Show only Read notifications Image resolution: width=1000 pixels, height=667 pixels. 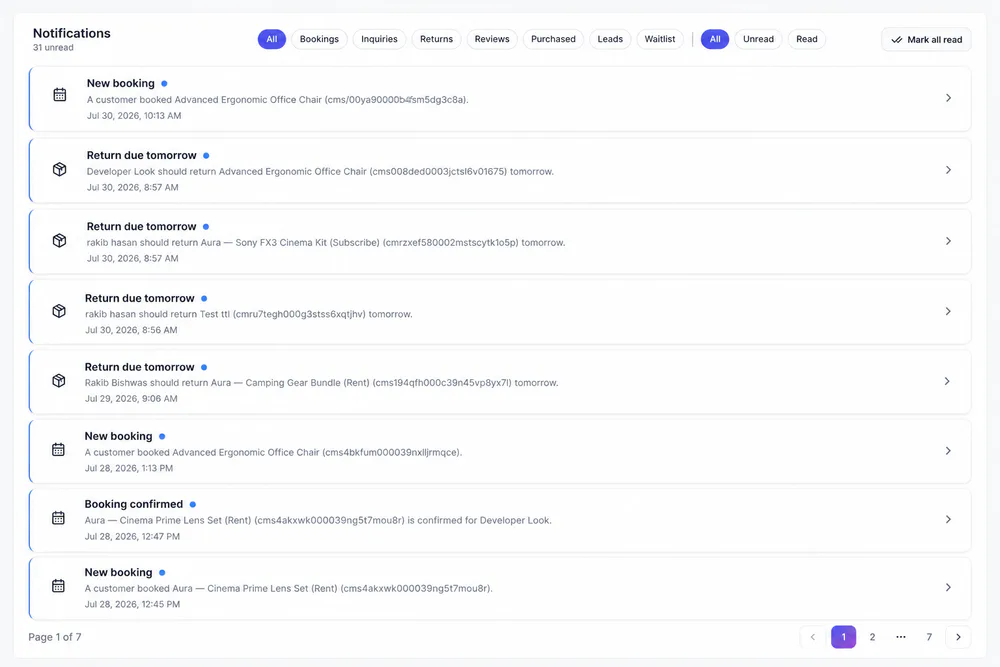807,39
